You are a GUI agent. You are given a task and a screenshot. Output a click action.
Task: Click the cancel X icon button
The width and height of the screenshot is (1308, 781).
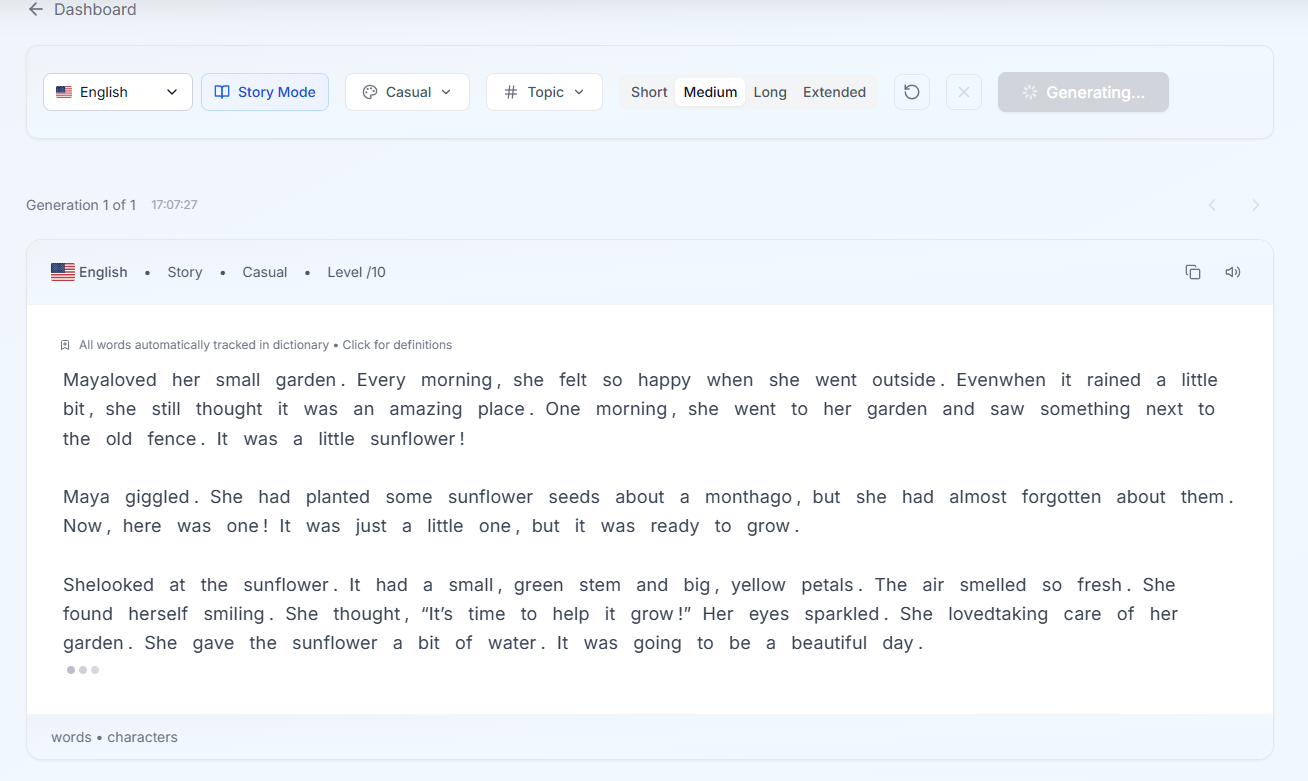tap(963, 92)
